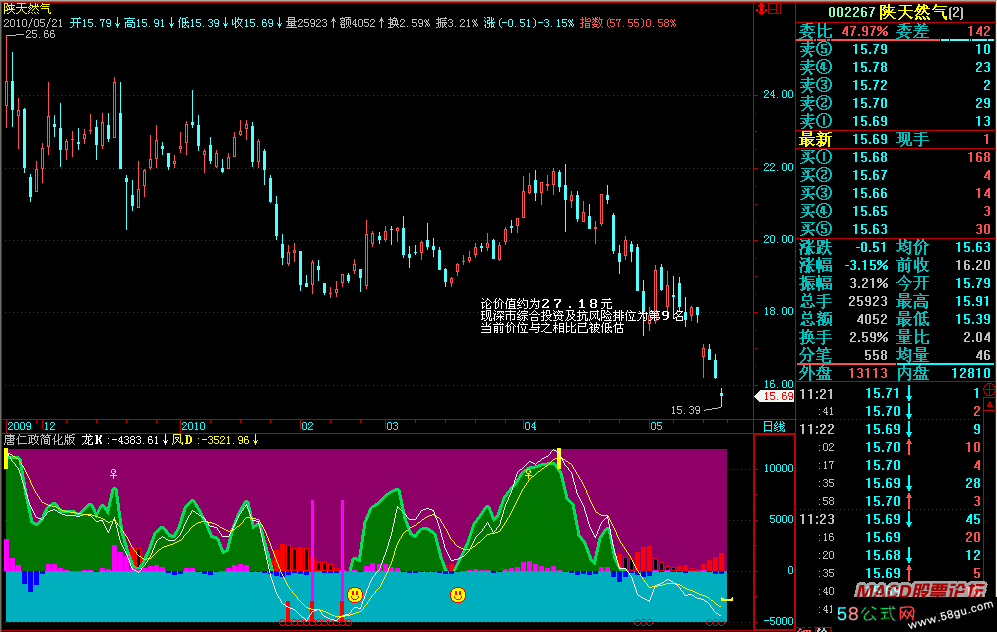The width and height of the screenshot is (997, 632).
Task: Select the yellow bar marker at indicator's left edge
Action: (x=6, y=459)
